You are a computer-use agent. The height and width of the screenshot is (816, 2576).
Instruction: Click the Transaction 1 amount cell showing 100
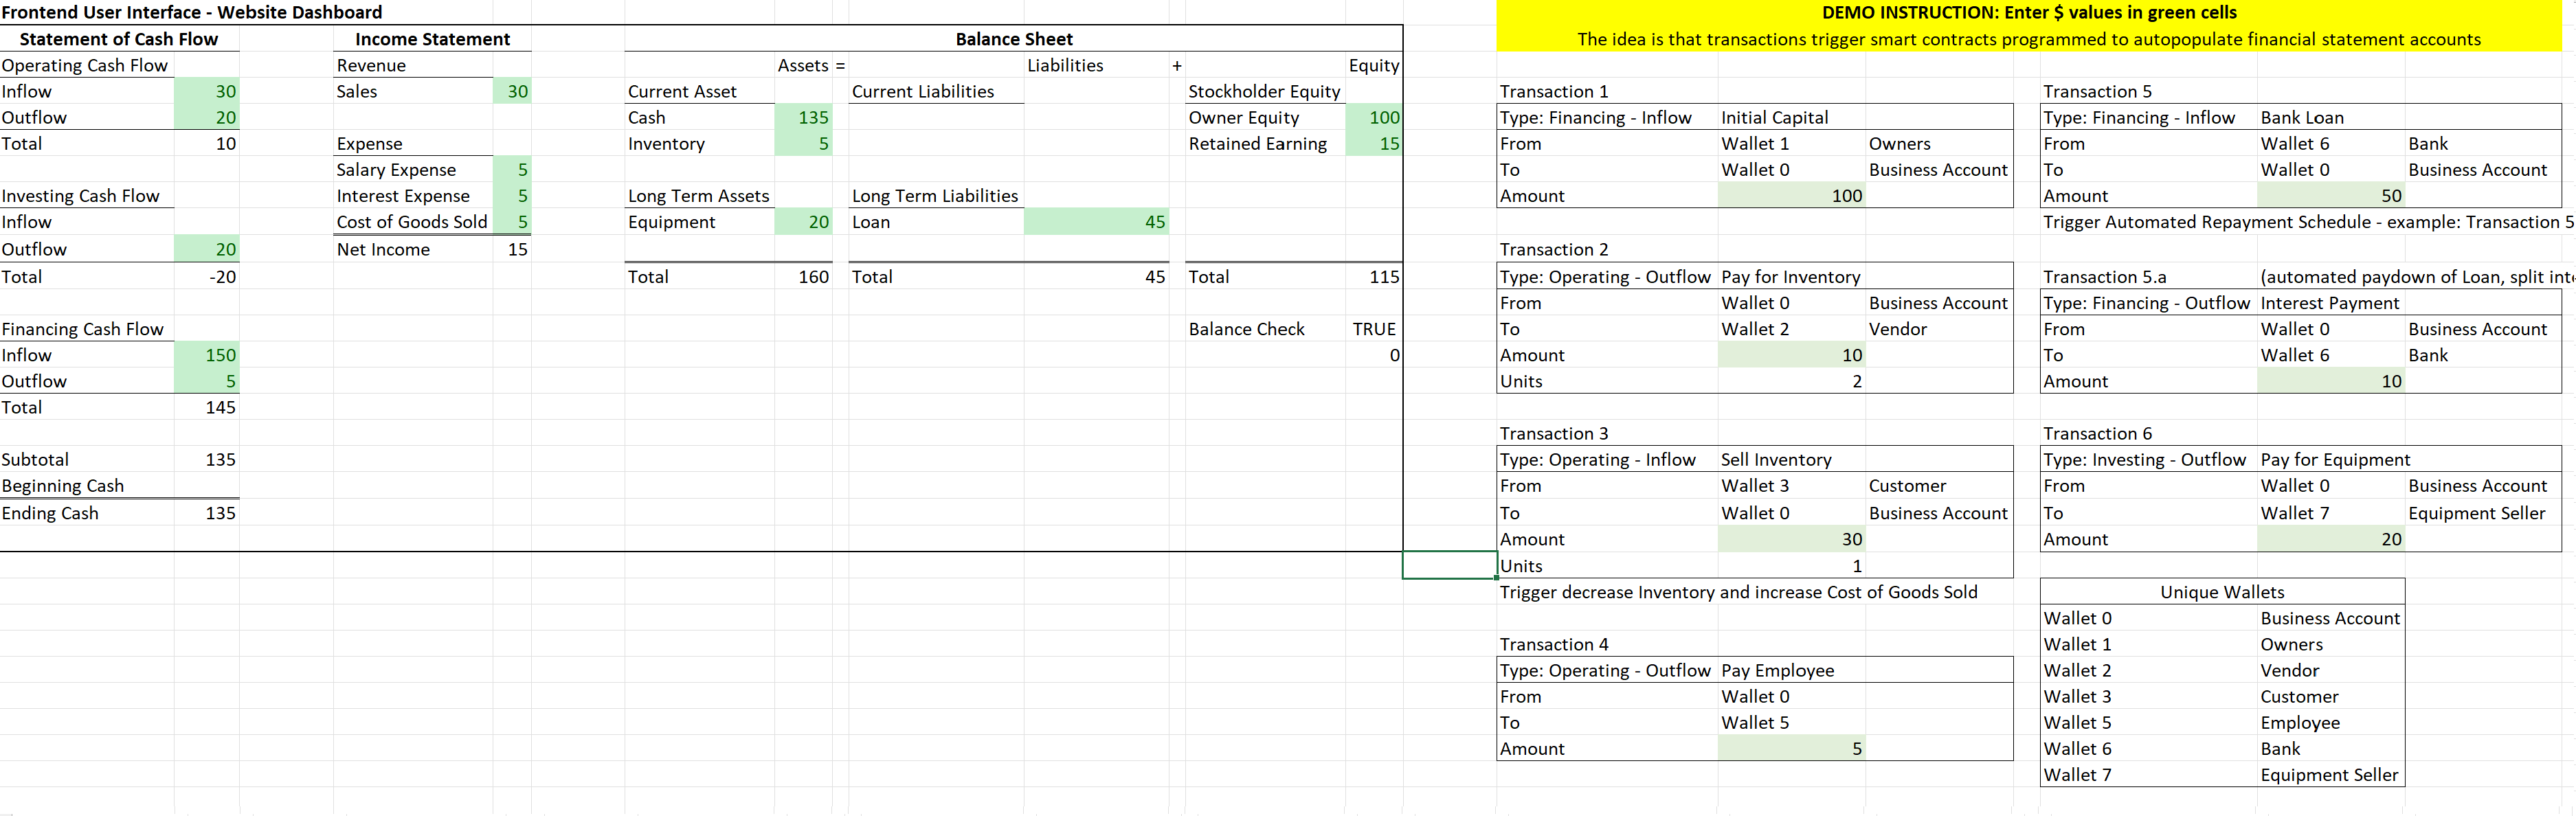point(1791,196)
